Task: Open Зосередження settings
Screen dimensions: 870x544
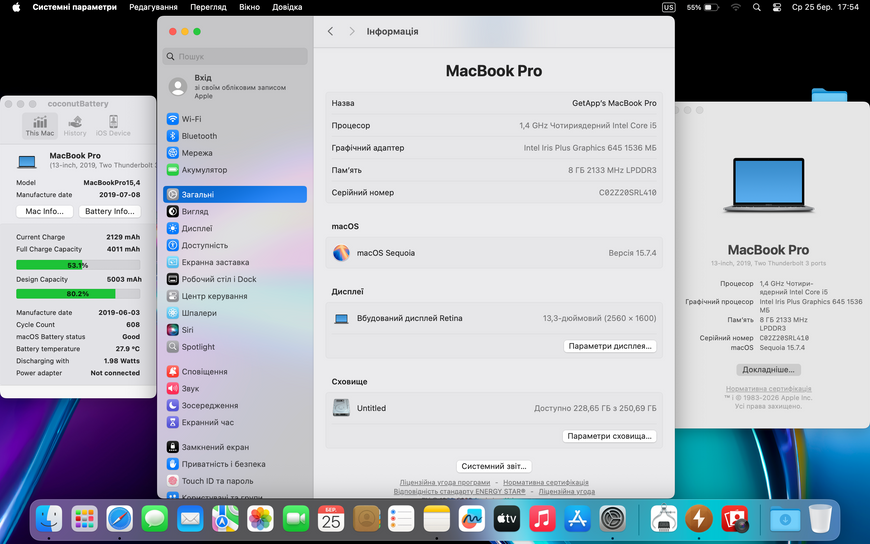Action: coord(235,405)
